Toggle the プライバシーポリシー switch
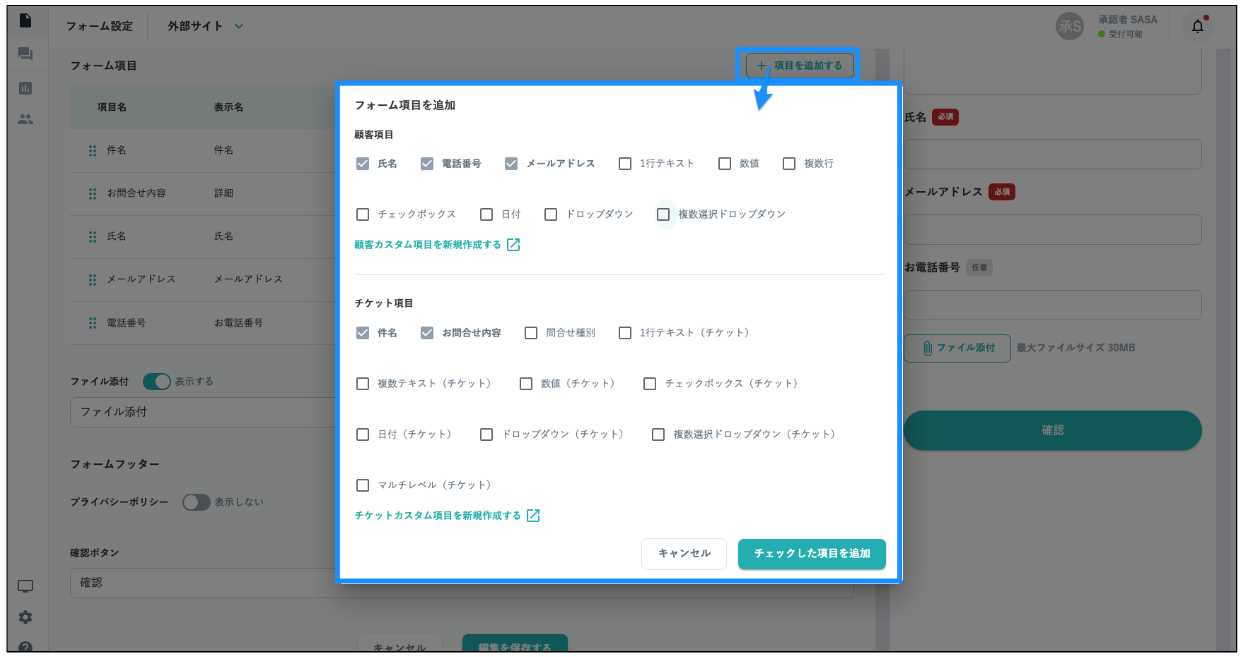The width and height of the screenshot is (1240, 657). coord(196,502)
